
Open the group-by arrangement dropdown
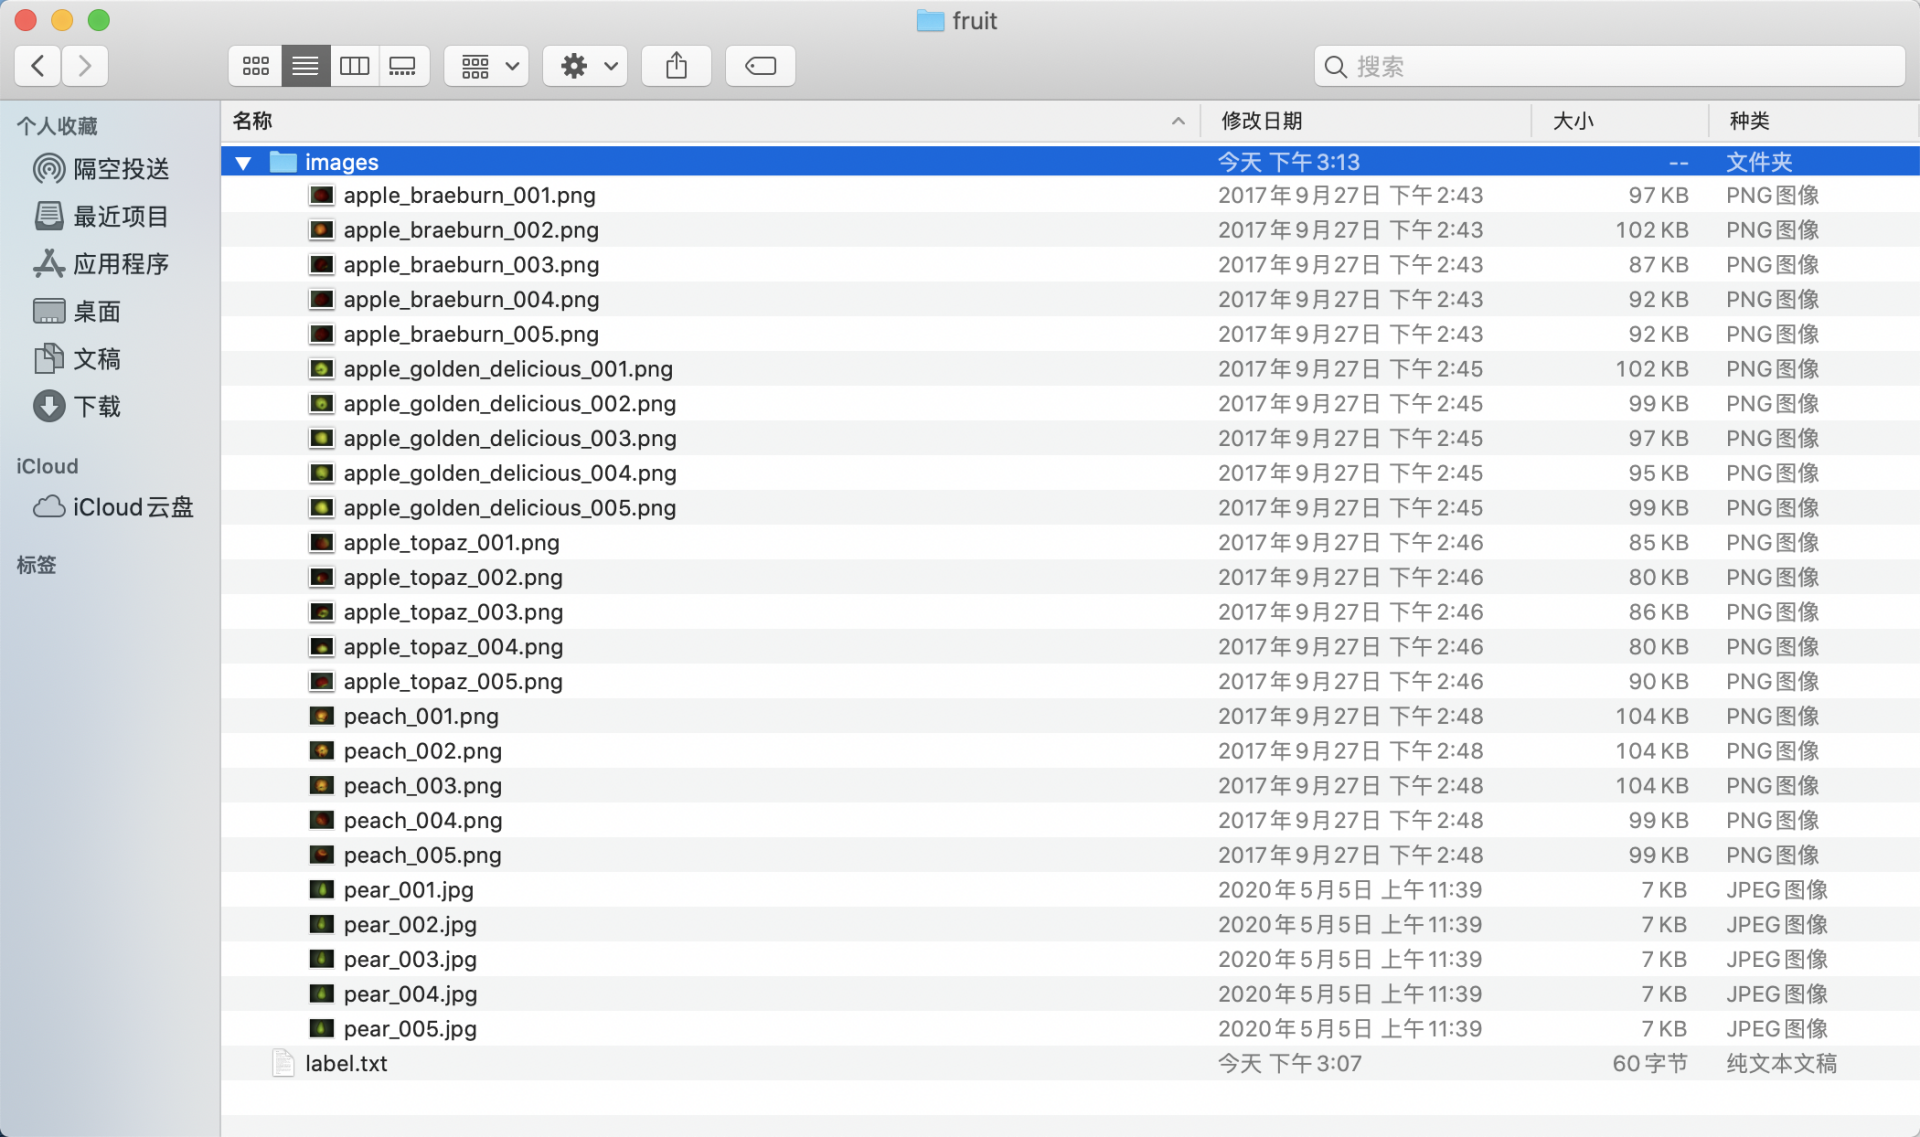487,66
